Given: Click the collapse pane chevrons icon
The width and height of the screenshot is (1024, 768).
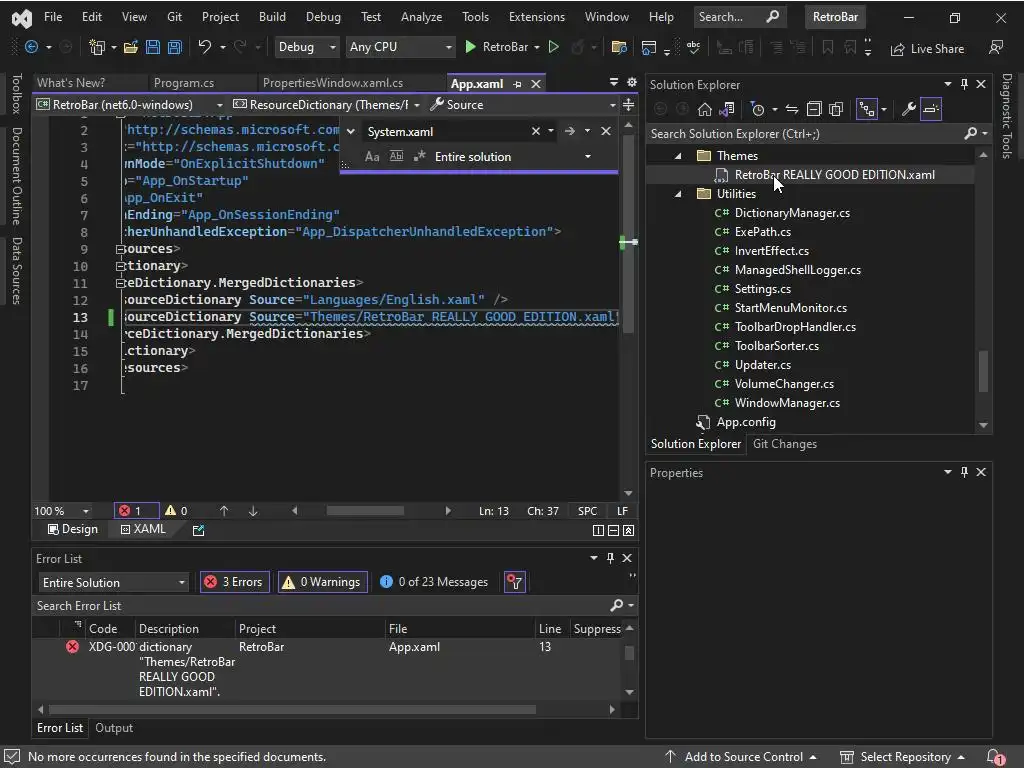Looking at the screenshot, I should [628, 530].
